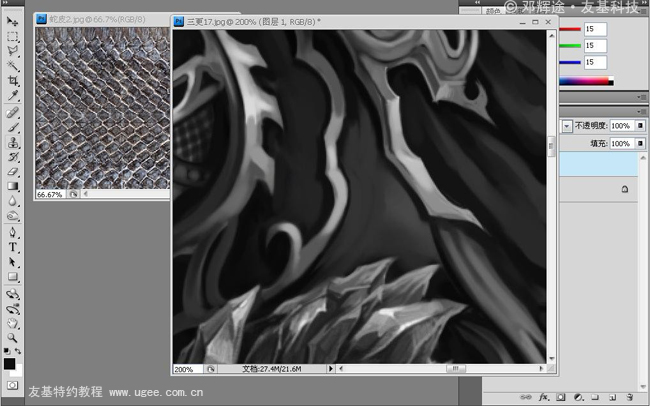This screenshot has height=406, width=650.
Task: Click the 200% zoom field in status bar
Action: coord(185,369)
